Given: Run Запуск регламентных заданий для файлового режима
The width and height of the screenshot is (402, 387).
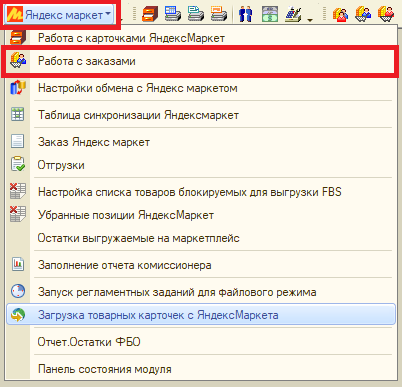Looking at the screenshot, I should tap(201, 292).
